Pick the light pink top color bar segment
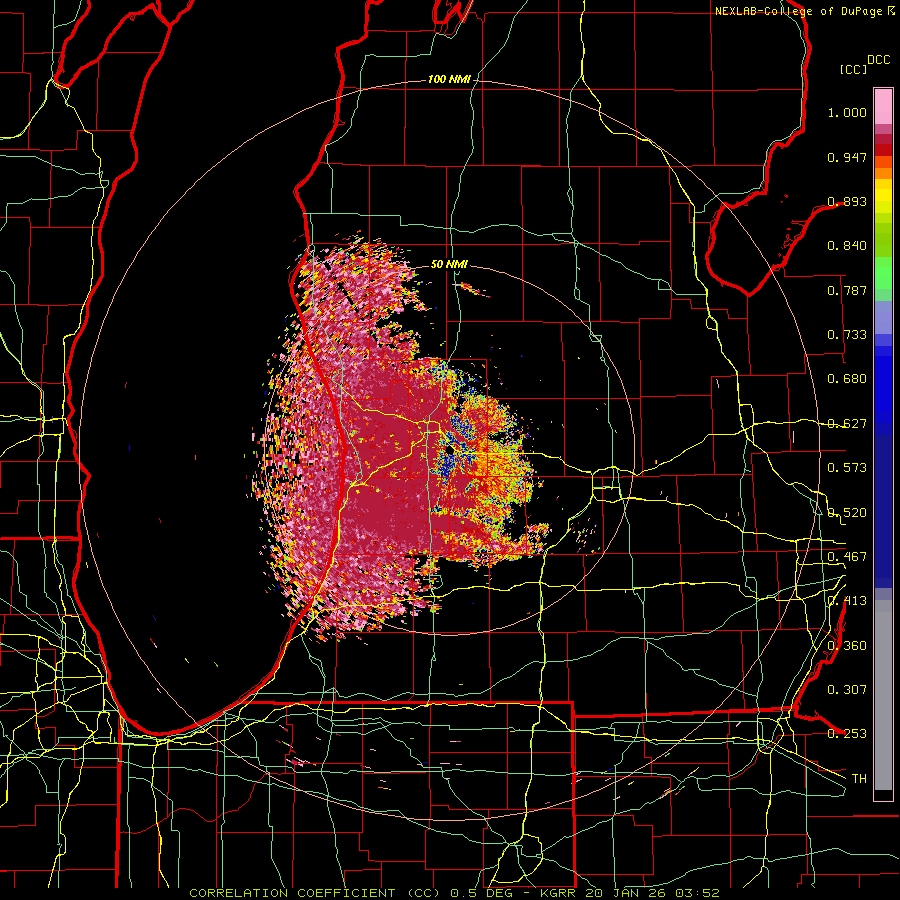This screenshot has height=900, width=900. (x=883, y=107)
